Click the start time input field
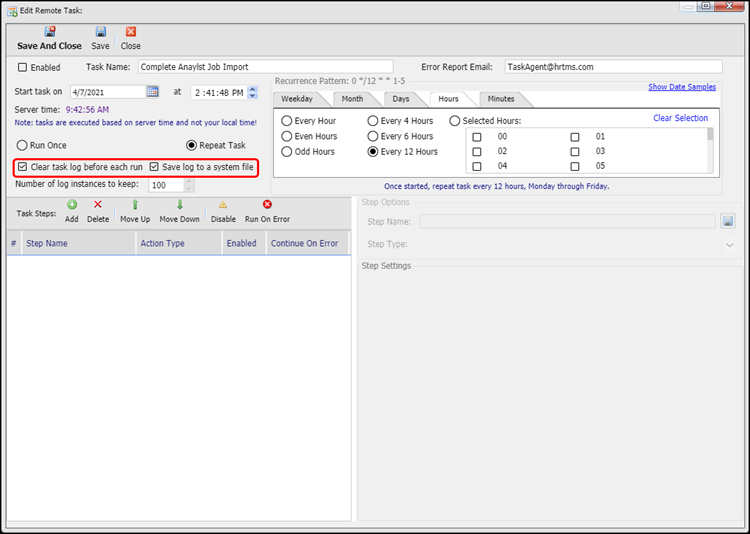This screenshot has height=534, width=750. coord(220,92)
